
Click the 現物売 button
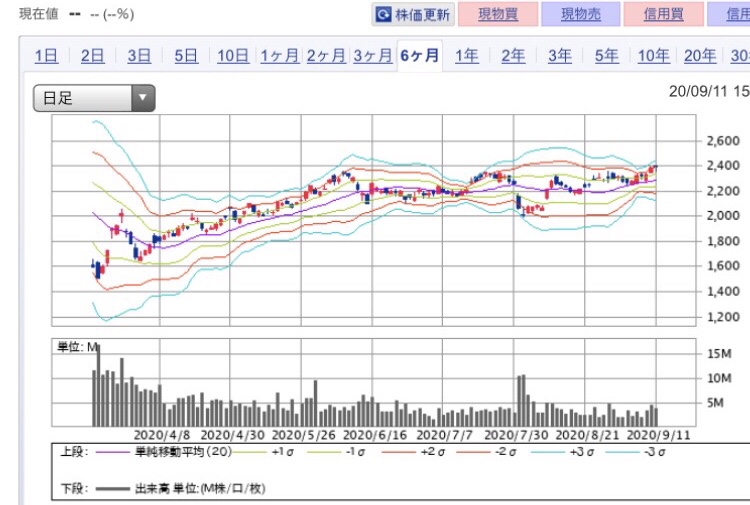(581, 14)
